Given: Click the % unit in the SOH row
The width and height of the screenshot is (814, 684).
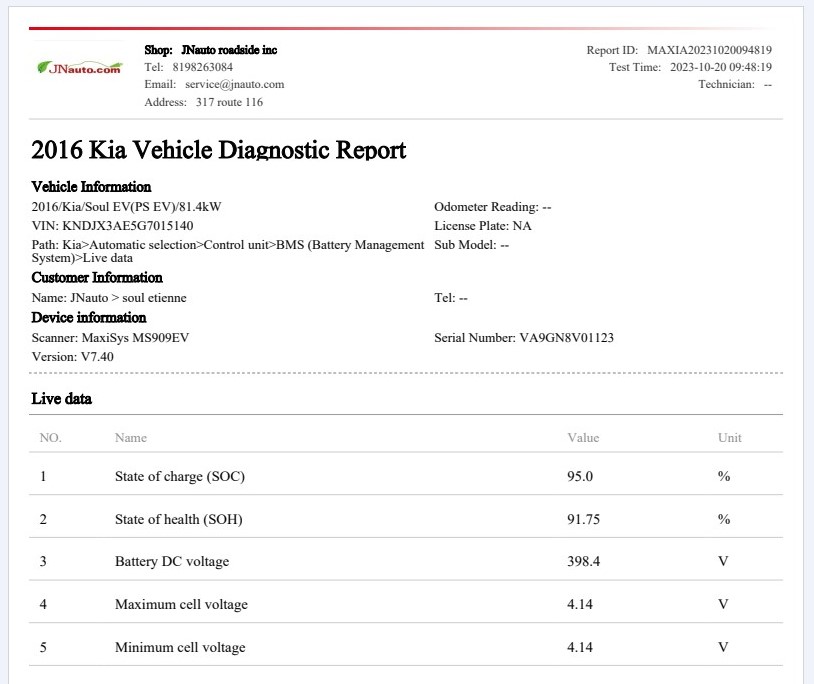Looking at the screenshot, I should (x=724, y=519).
